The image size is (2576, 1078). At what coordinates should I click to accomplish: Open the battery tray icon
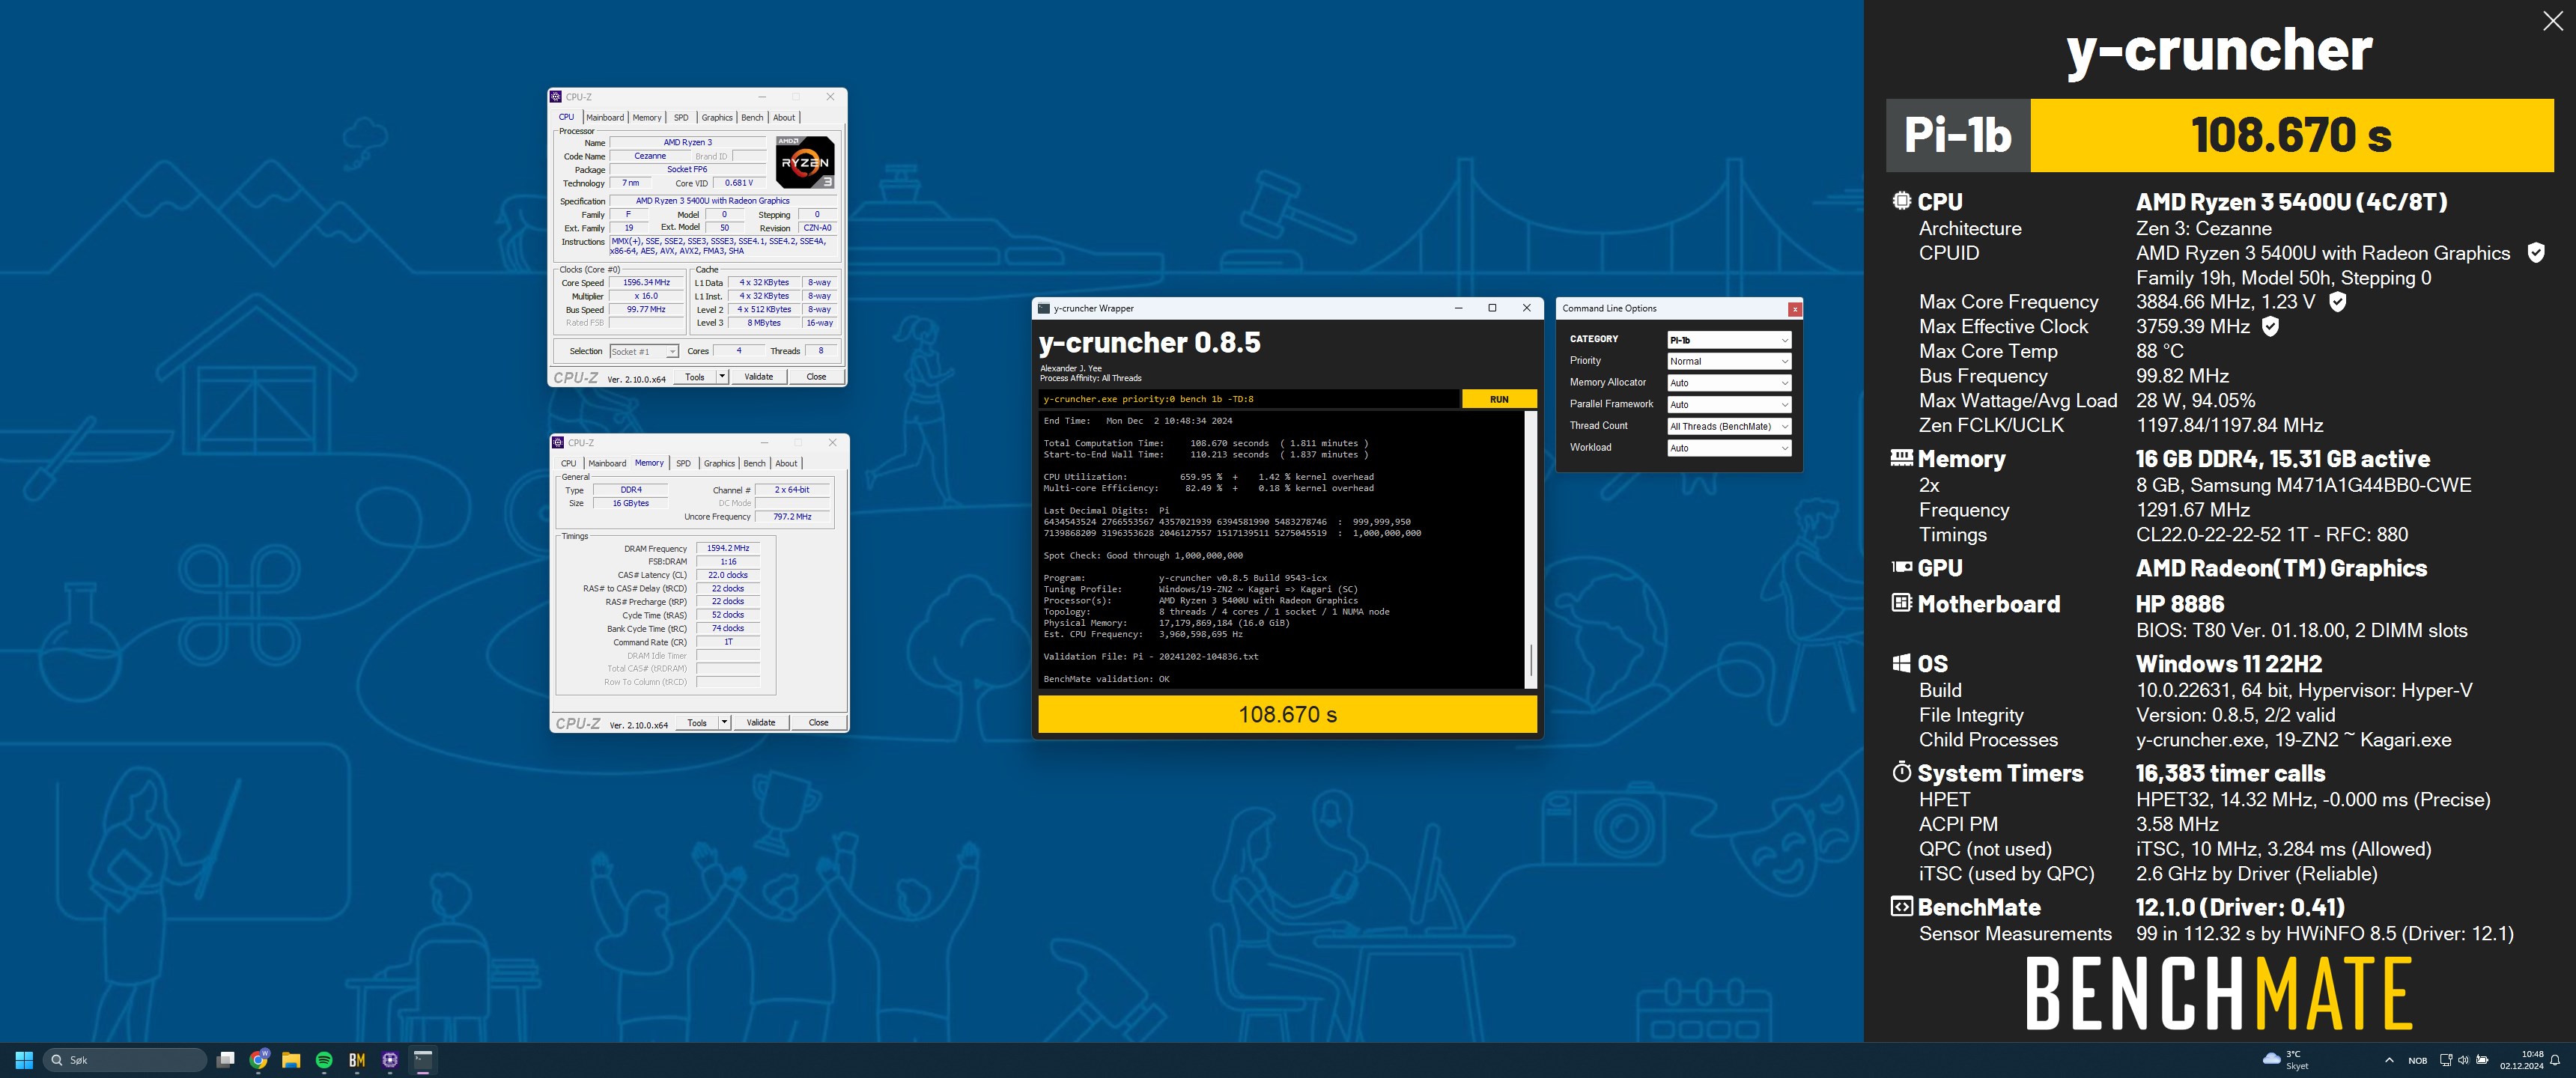[x=2481, y=1060]
